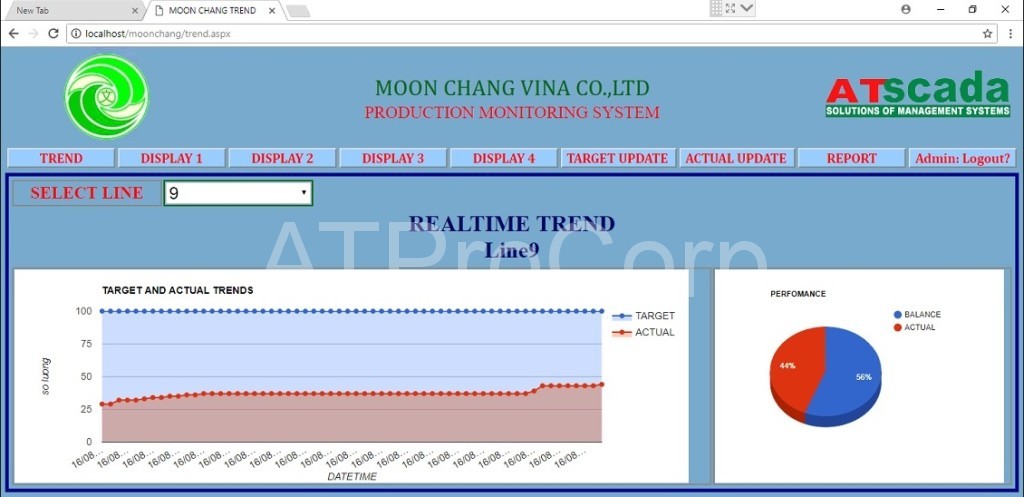Image resolution: width=1024 pixels, height=497 pixels.
Task: Go to the TARGET UPDATE page
Action: coord(617,158)
